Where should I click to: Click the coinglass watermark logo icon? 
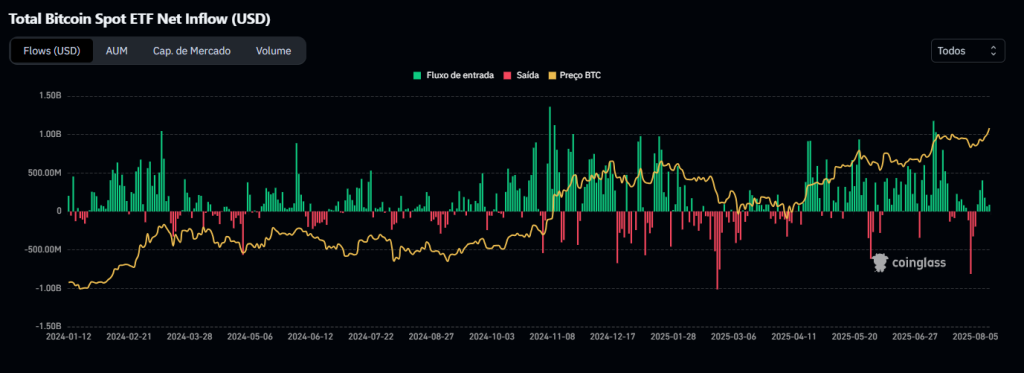click(880, 263)
